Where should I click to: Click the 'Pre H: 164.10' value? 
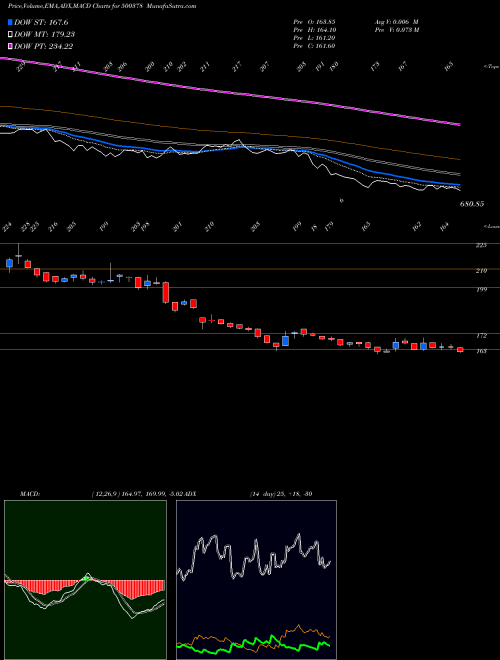(314, 29)
